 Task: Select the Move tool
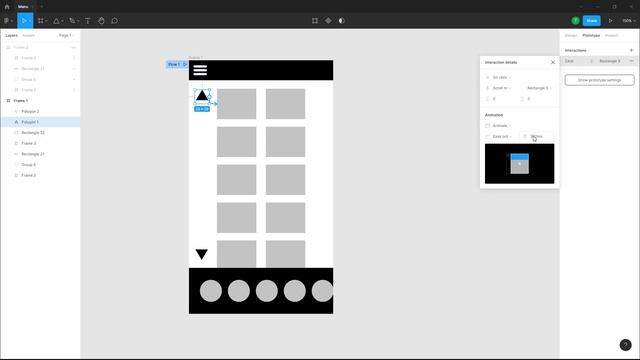point(24,20)
